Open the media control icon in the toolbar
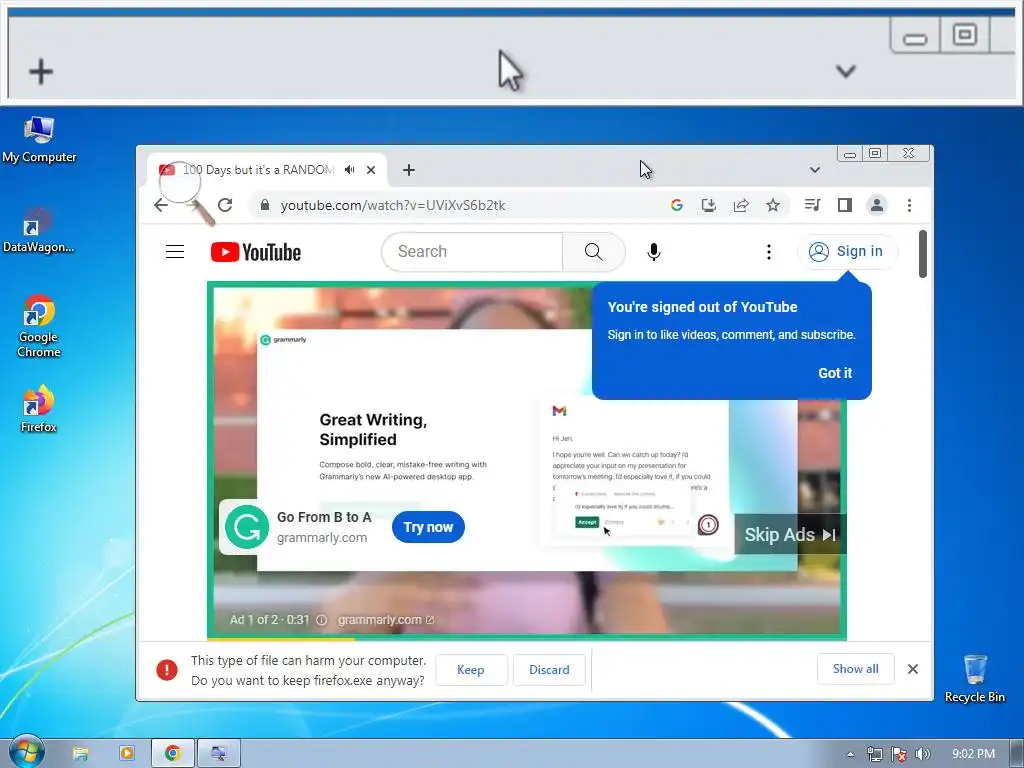Viewport: 1024px width, 768px height. point(812,205)
